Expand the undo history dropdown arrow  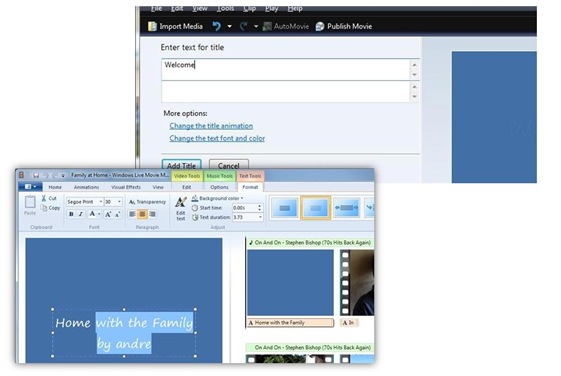point(229,26)
